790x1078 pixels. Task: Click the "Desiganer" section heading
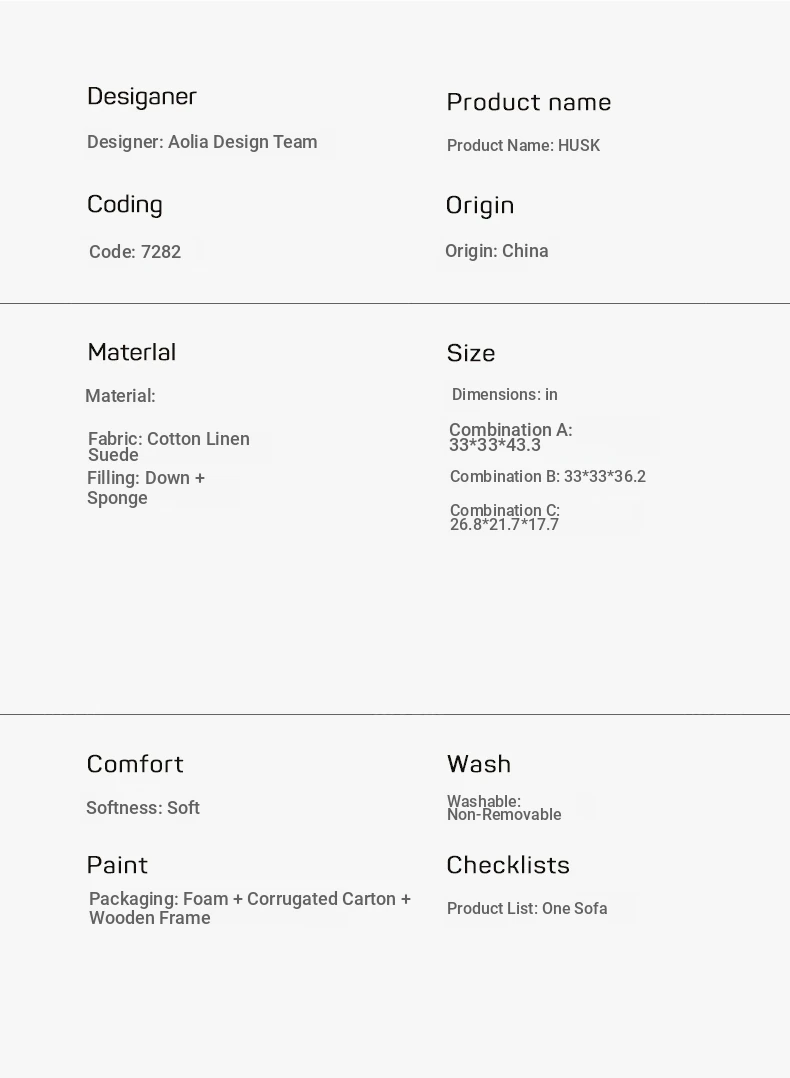tap(142, 96)
